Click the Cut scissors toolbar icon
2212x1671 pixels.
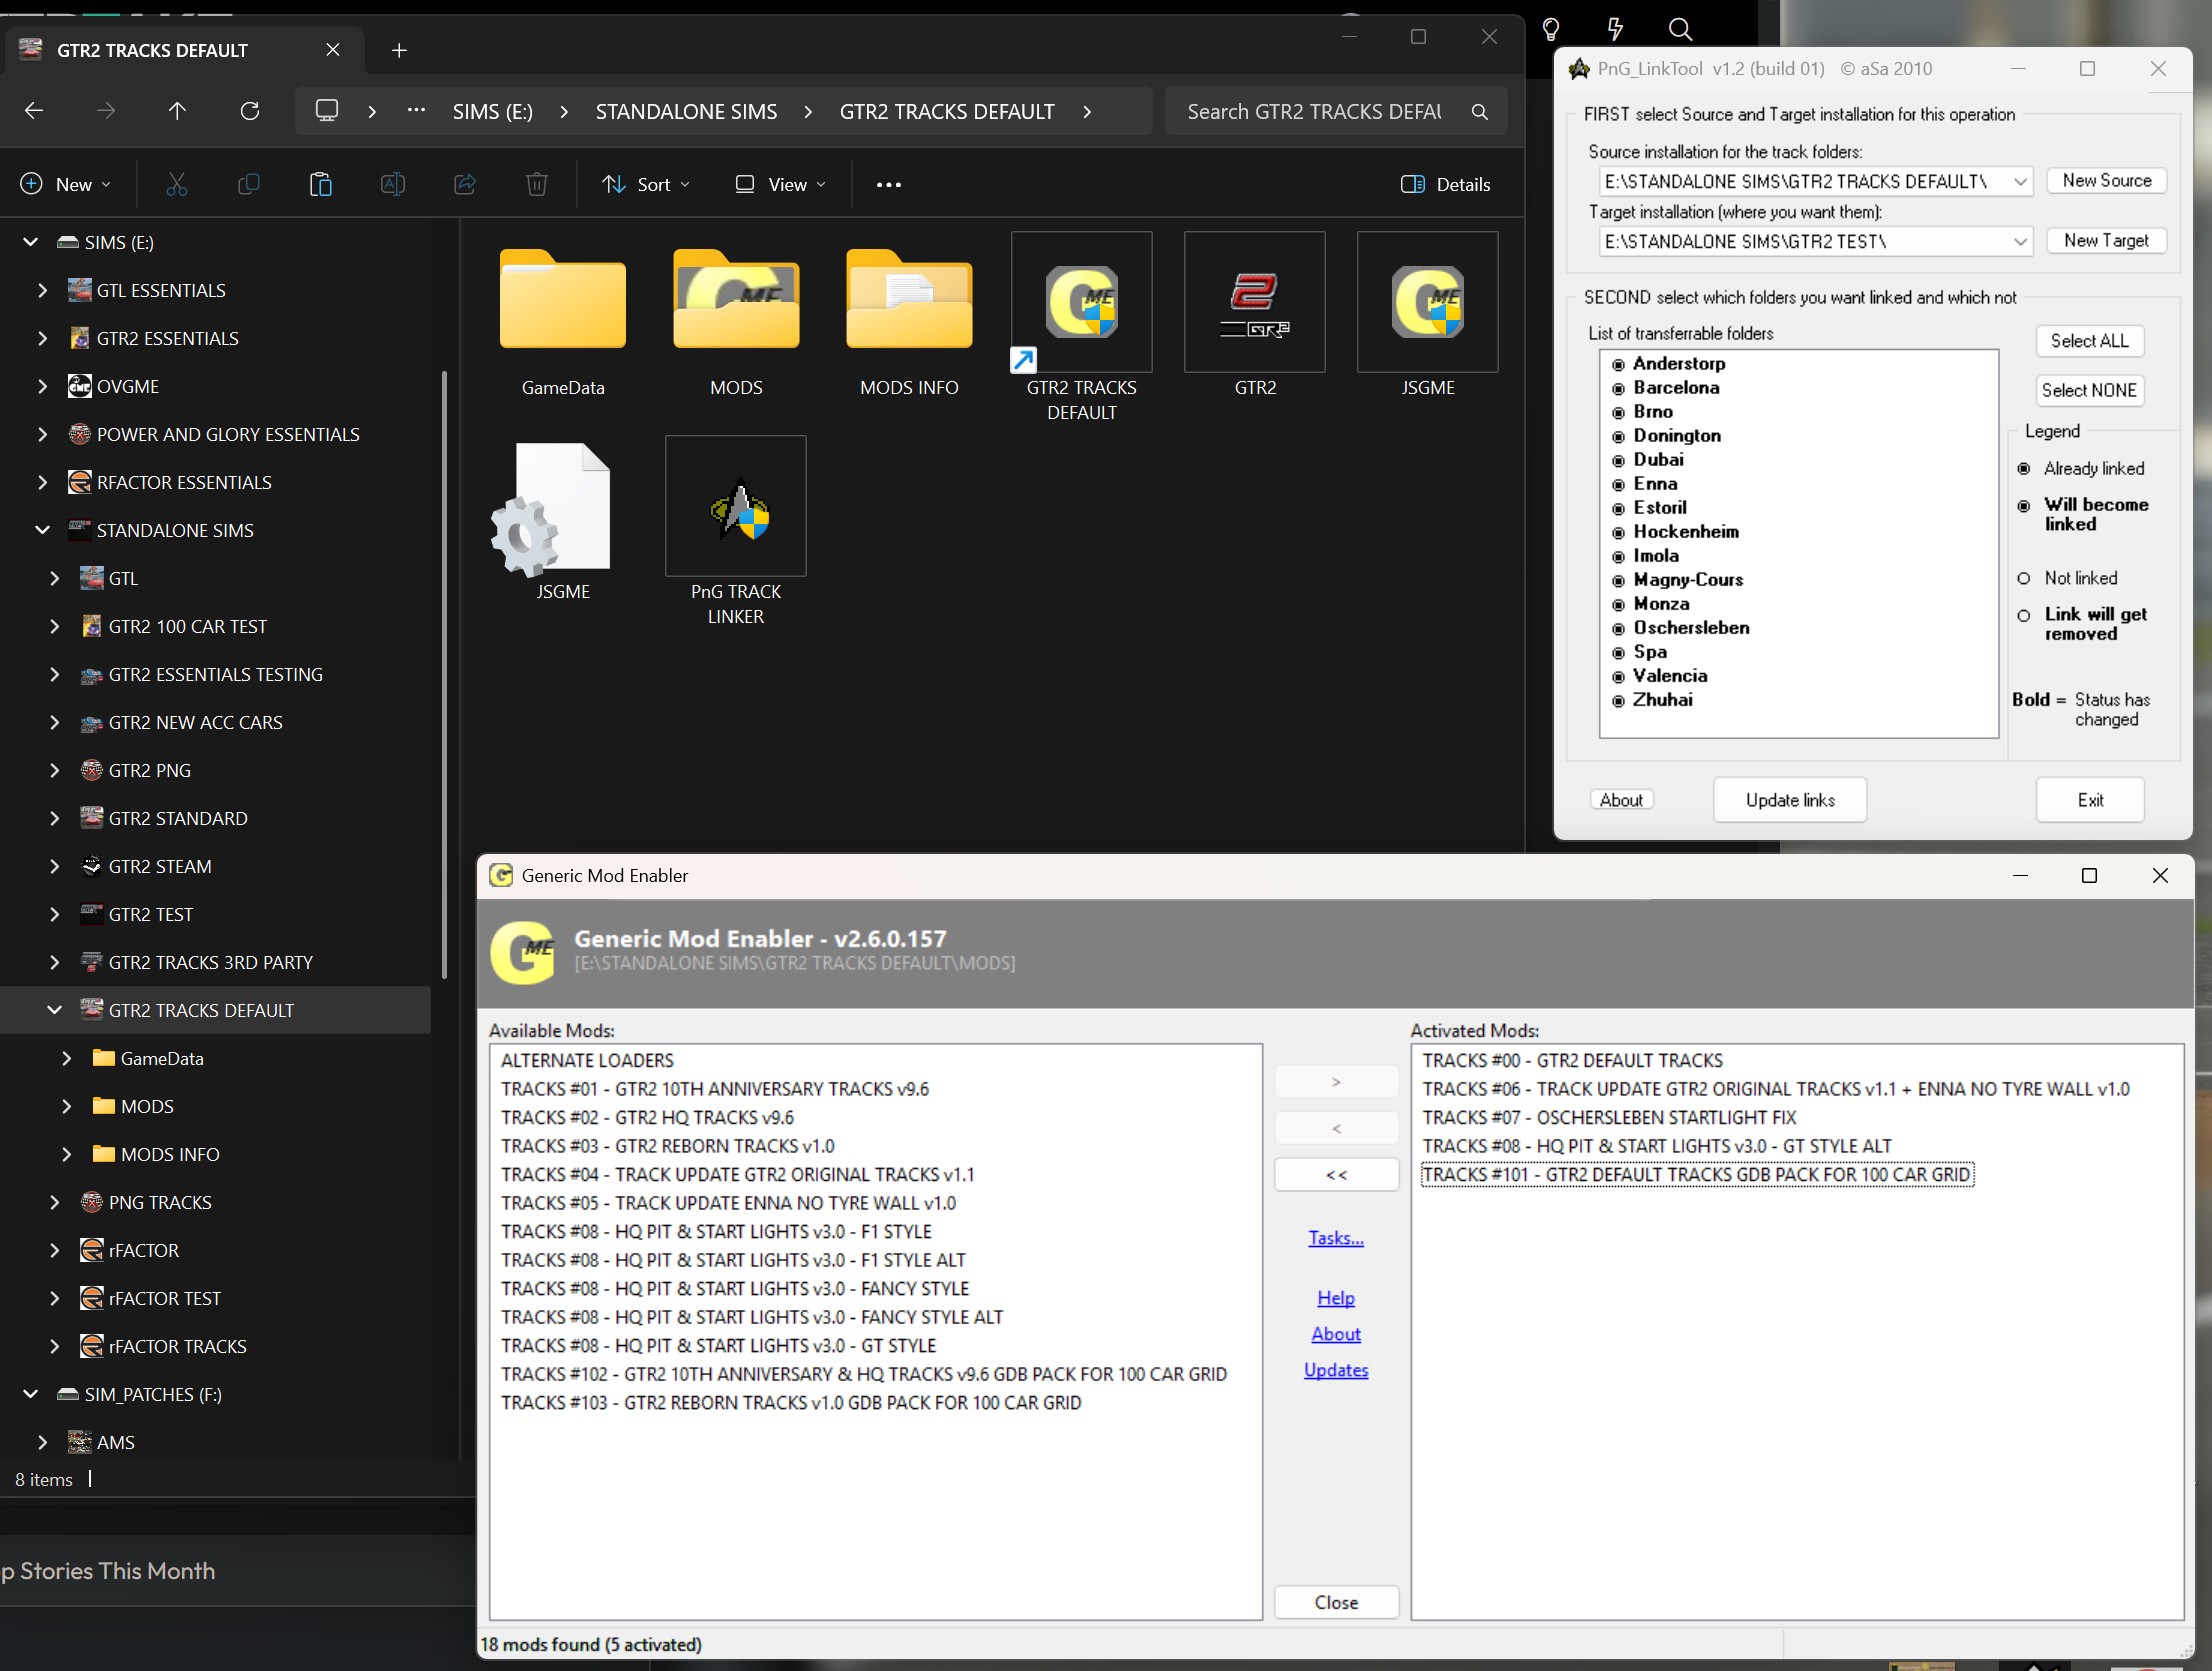tap(177, 184)
